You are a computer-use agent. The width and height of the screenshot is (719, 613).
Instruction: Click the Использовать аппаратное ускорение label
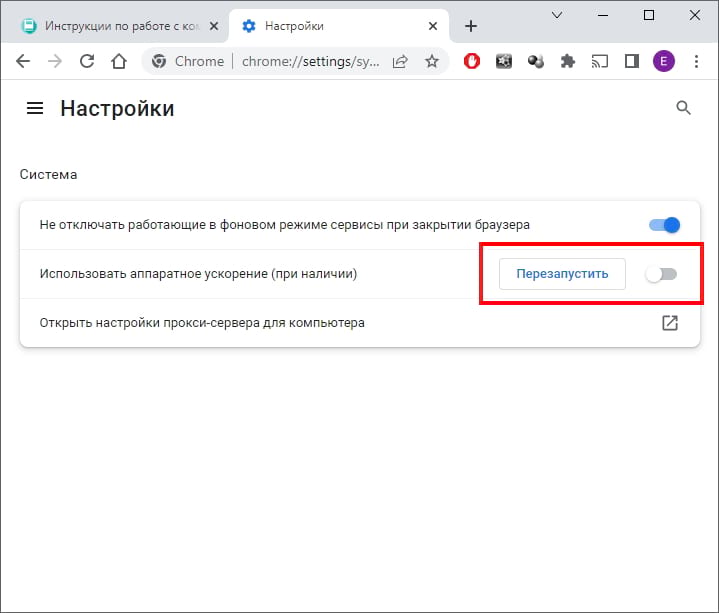[x=198, y=274]
